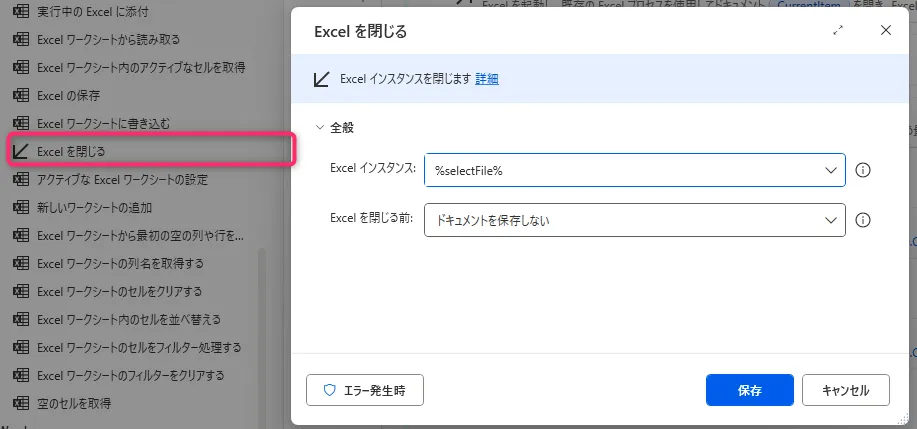Select 空のセルを取得 action
Viewport: 917px width, 429px height.
[73, 403]
